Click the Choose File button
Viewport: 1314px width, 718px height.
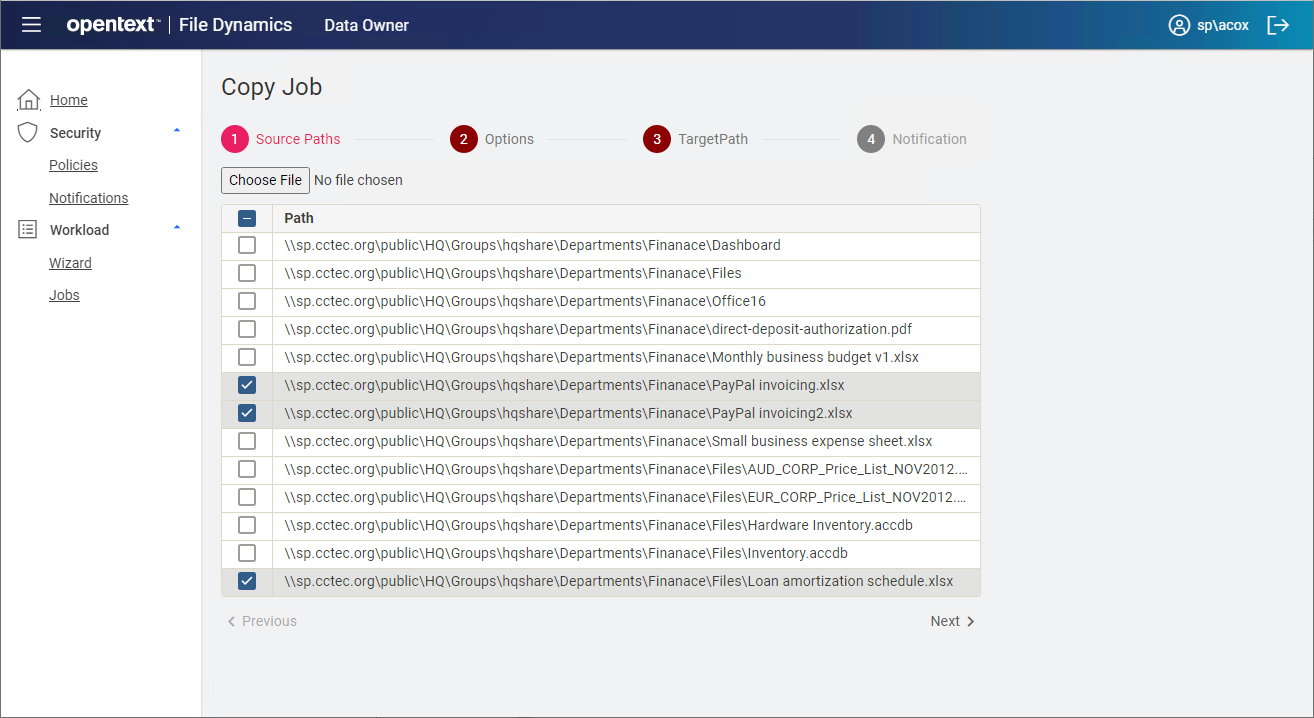coord(265,180)
